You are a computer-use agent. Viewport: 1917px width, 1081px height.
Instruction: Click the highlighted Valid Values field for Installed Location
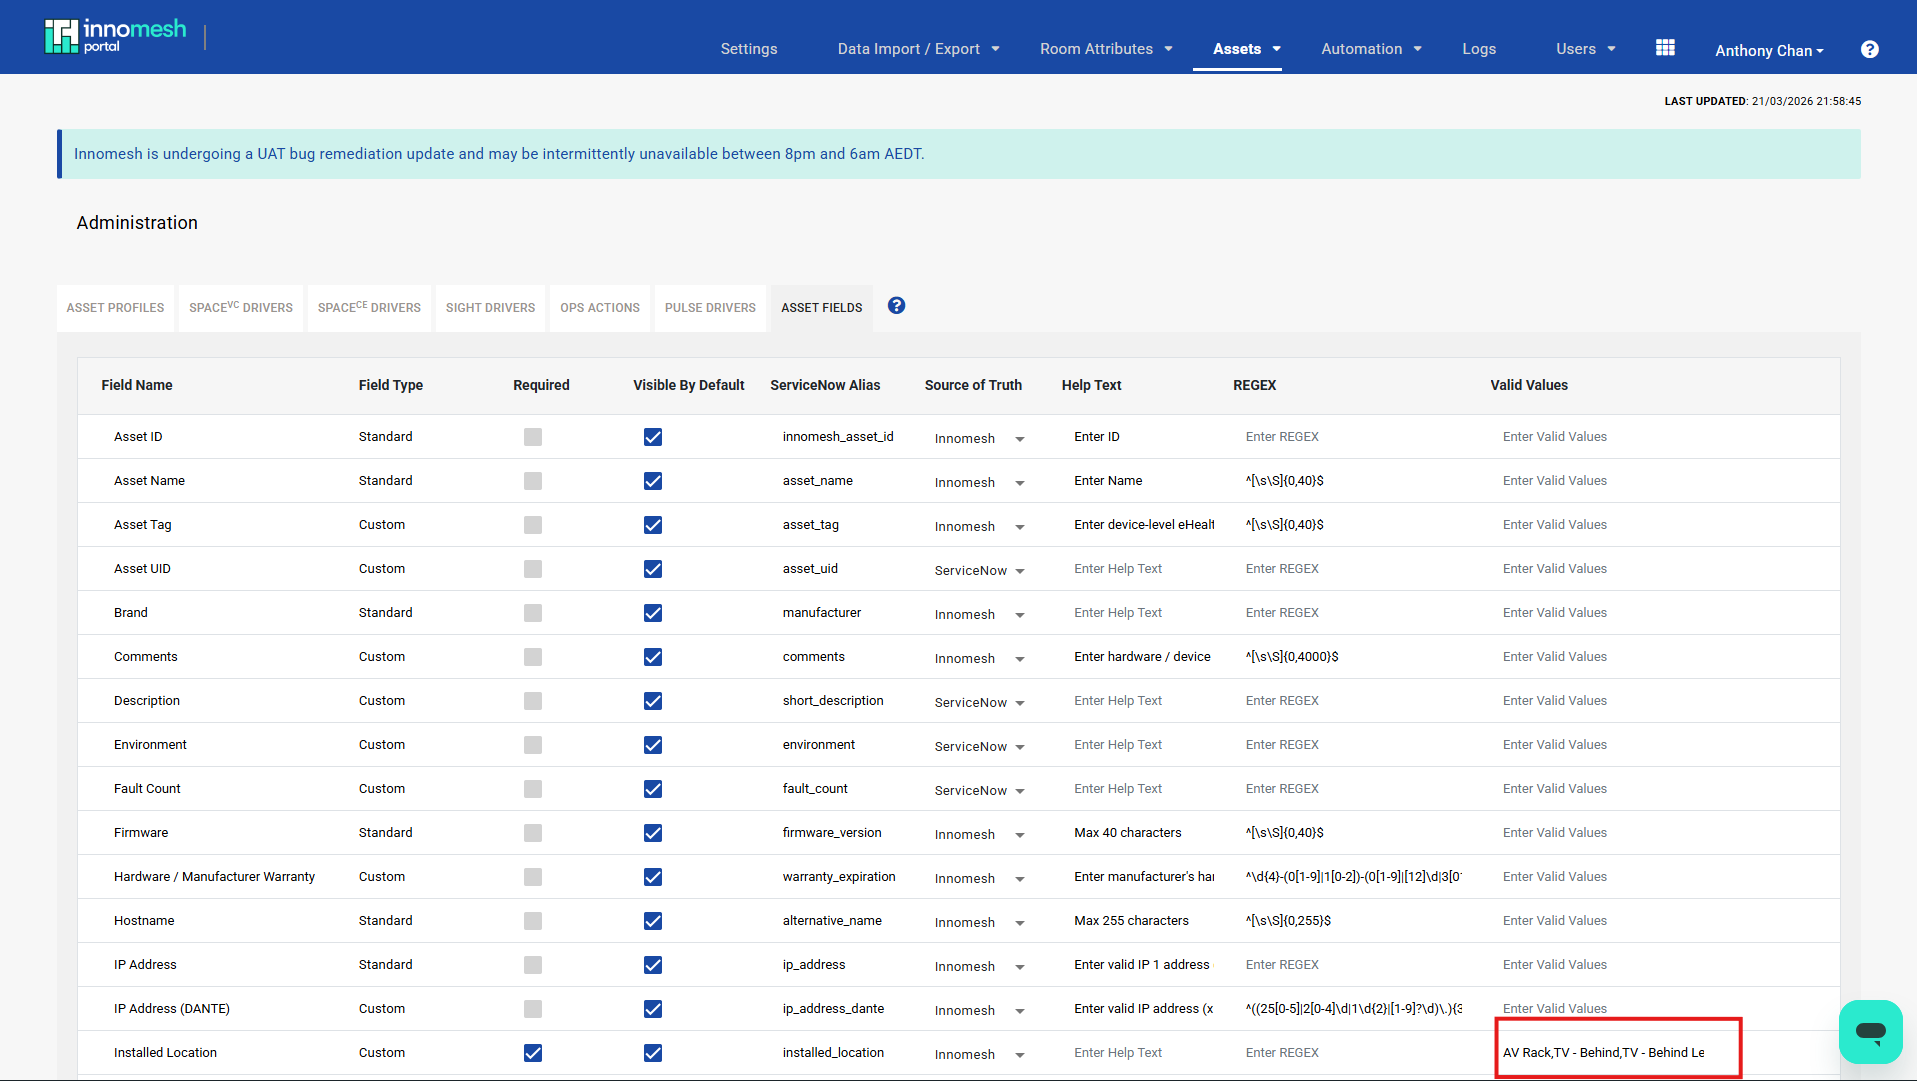point(1615,1052)
